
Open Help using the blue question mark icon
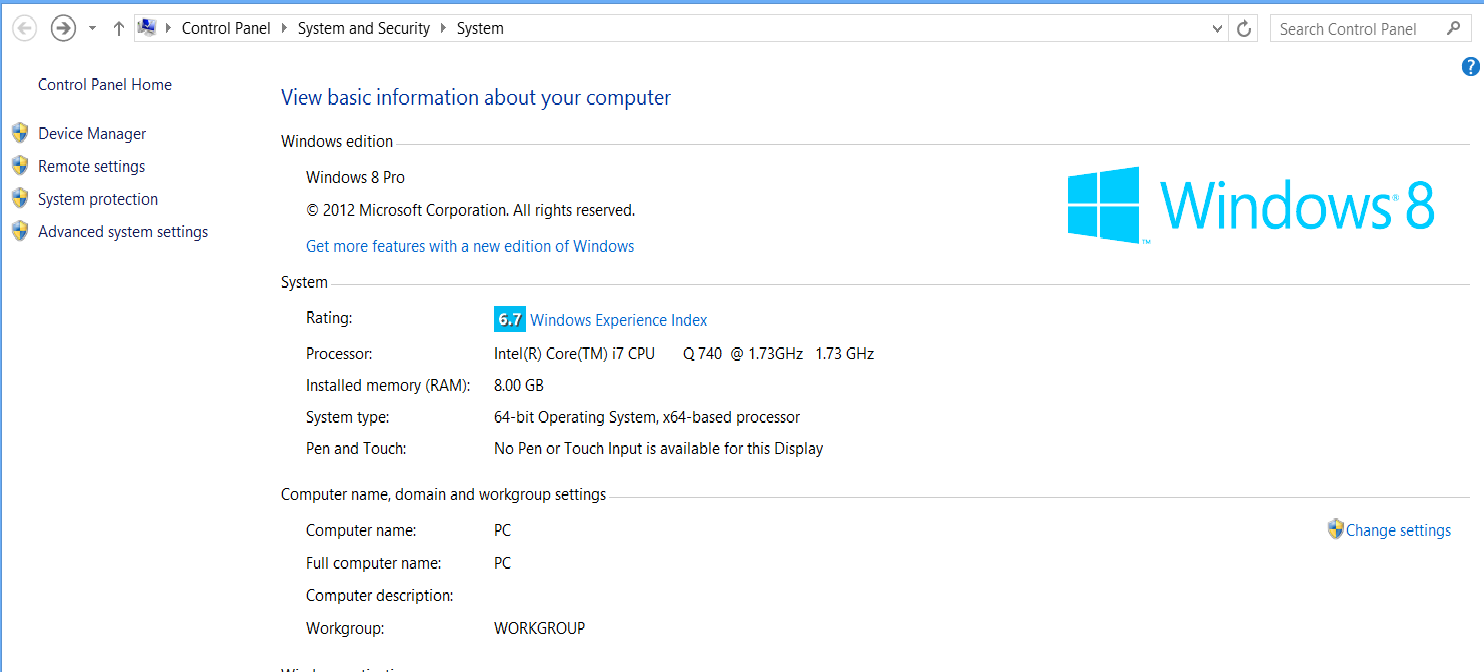(x=1470, y=67)
